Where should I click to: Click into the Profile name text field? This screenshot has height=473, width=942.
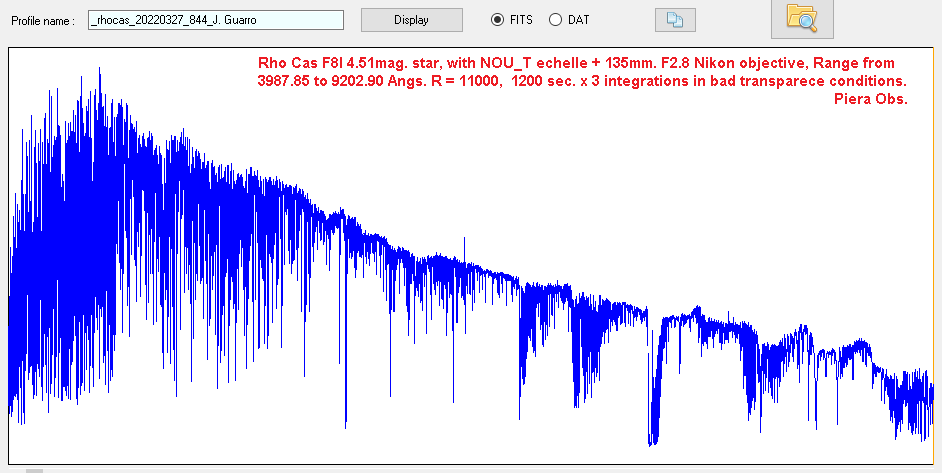tap(215, 20)
